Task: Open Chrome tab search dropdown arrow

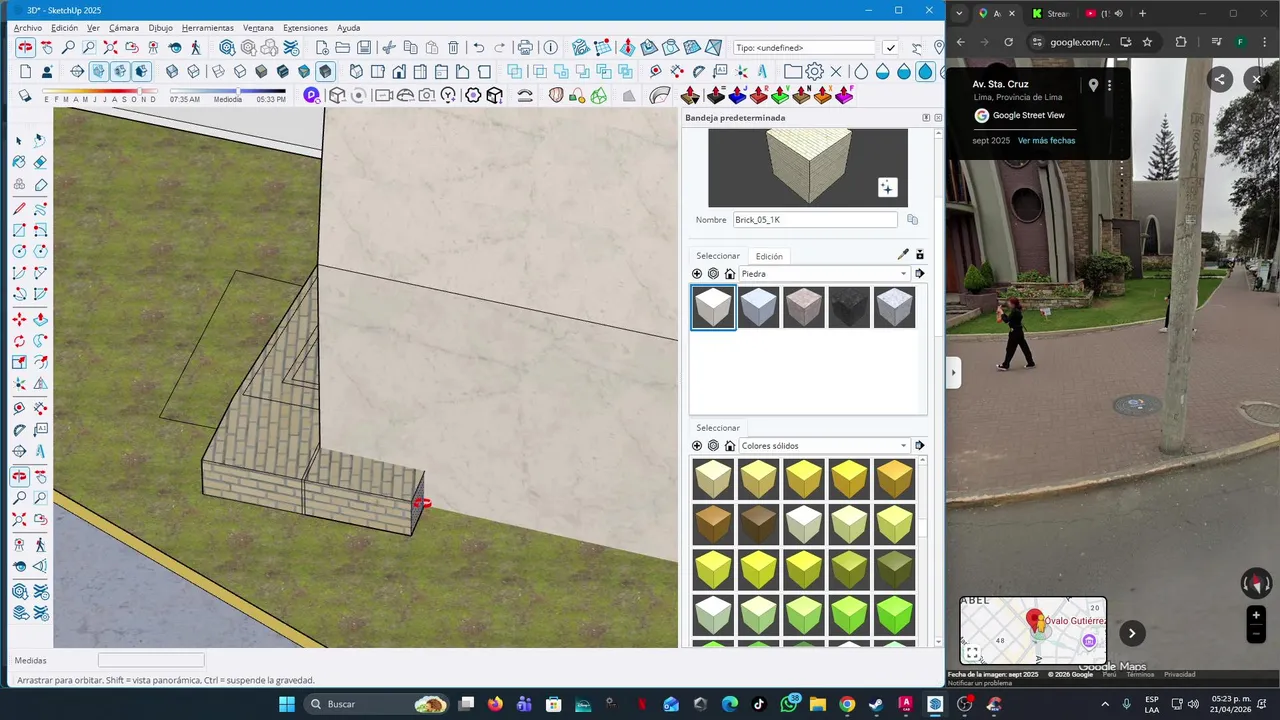Action: click(960, 14)
